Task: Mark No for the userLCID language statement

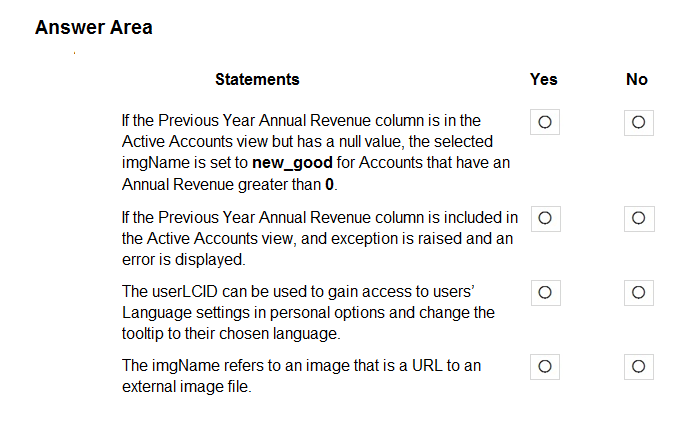Action: point(638,292)
